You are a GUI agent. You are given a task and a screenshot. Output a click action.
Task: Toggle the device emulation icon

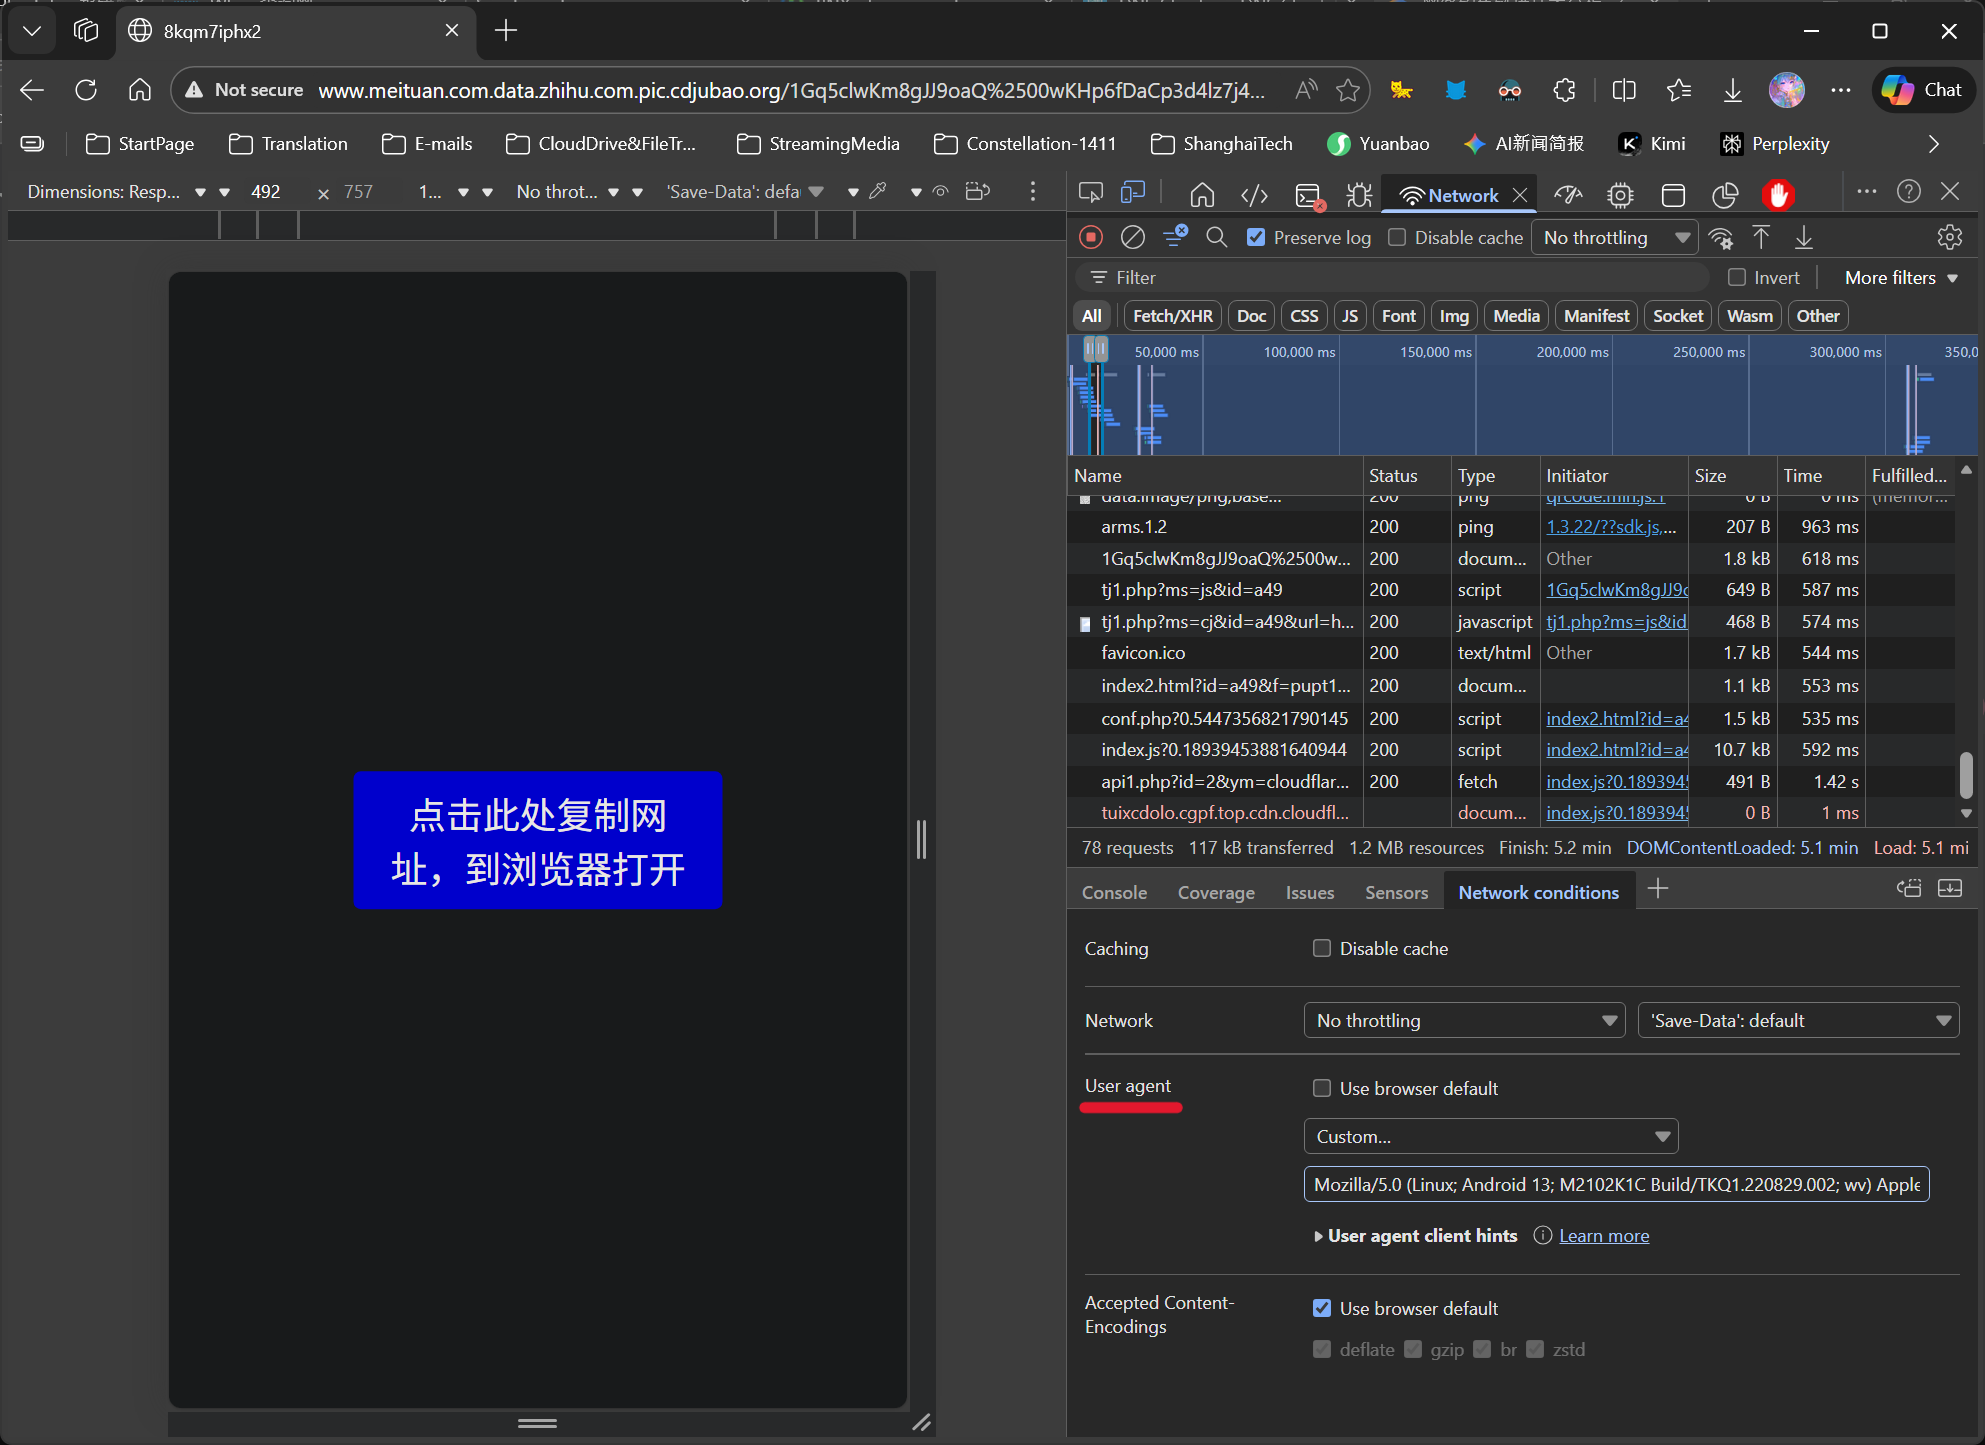click(1133, 194)
